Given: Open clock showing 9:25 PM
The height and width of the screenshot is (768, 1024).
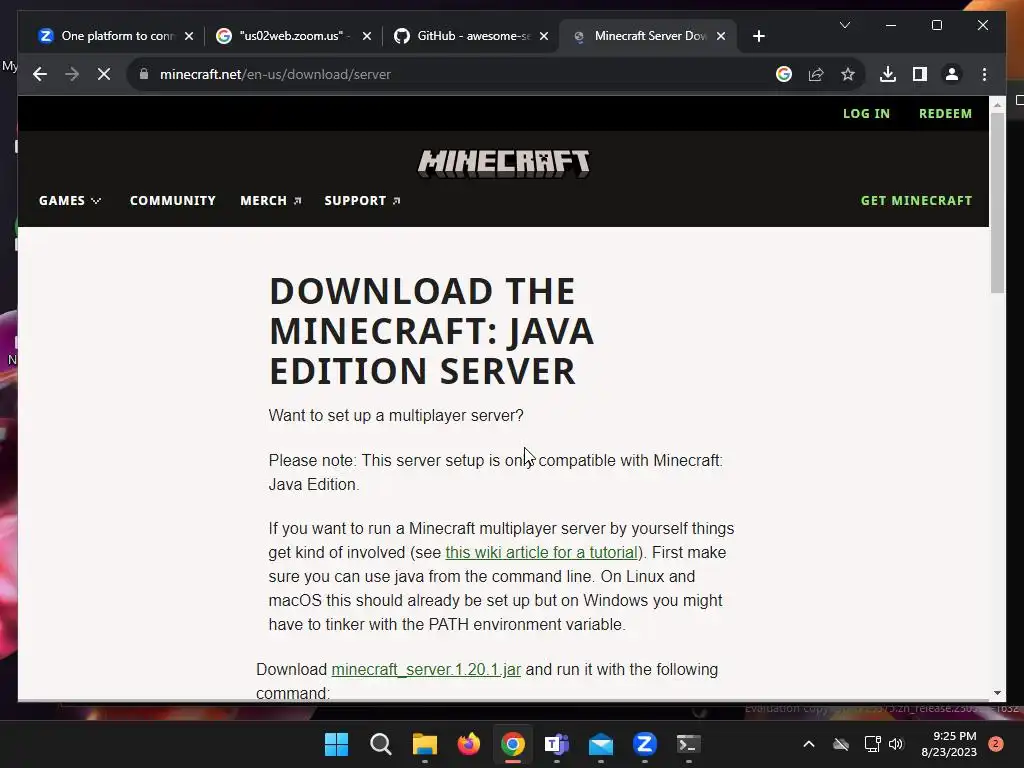Looking at the screenshot, I should [949, 744].
